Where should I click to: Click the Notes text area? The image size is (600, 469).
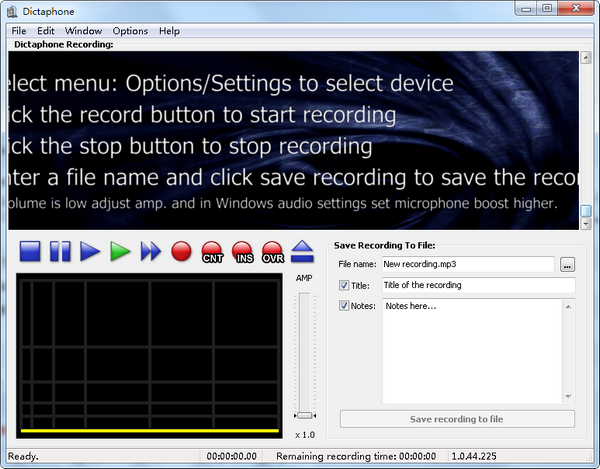470,350
